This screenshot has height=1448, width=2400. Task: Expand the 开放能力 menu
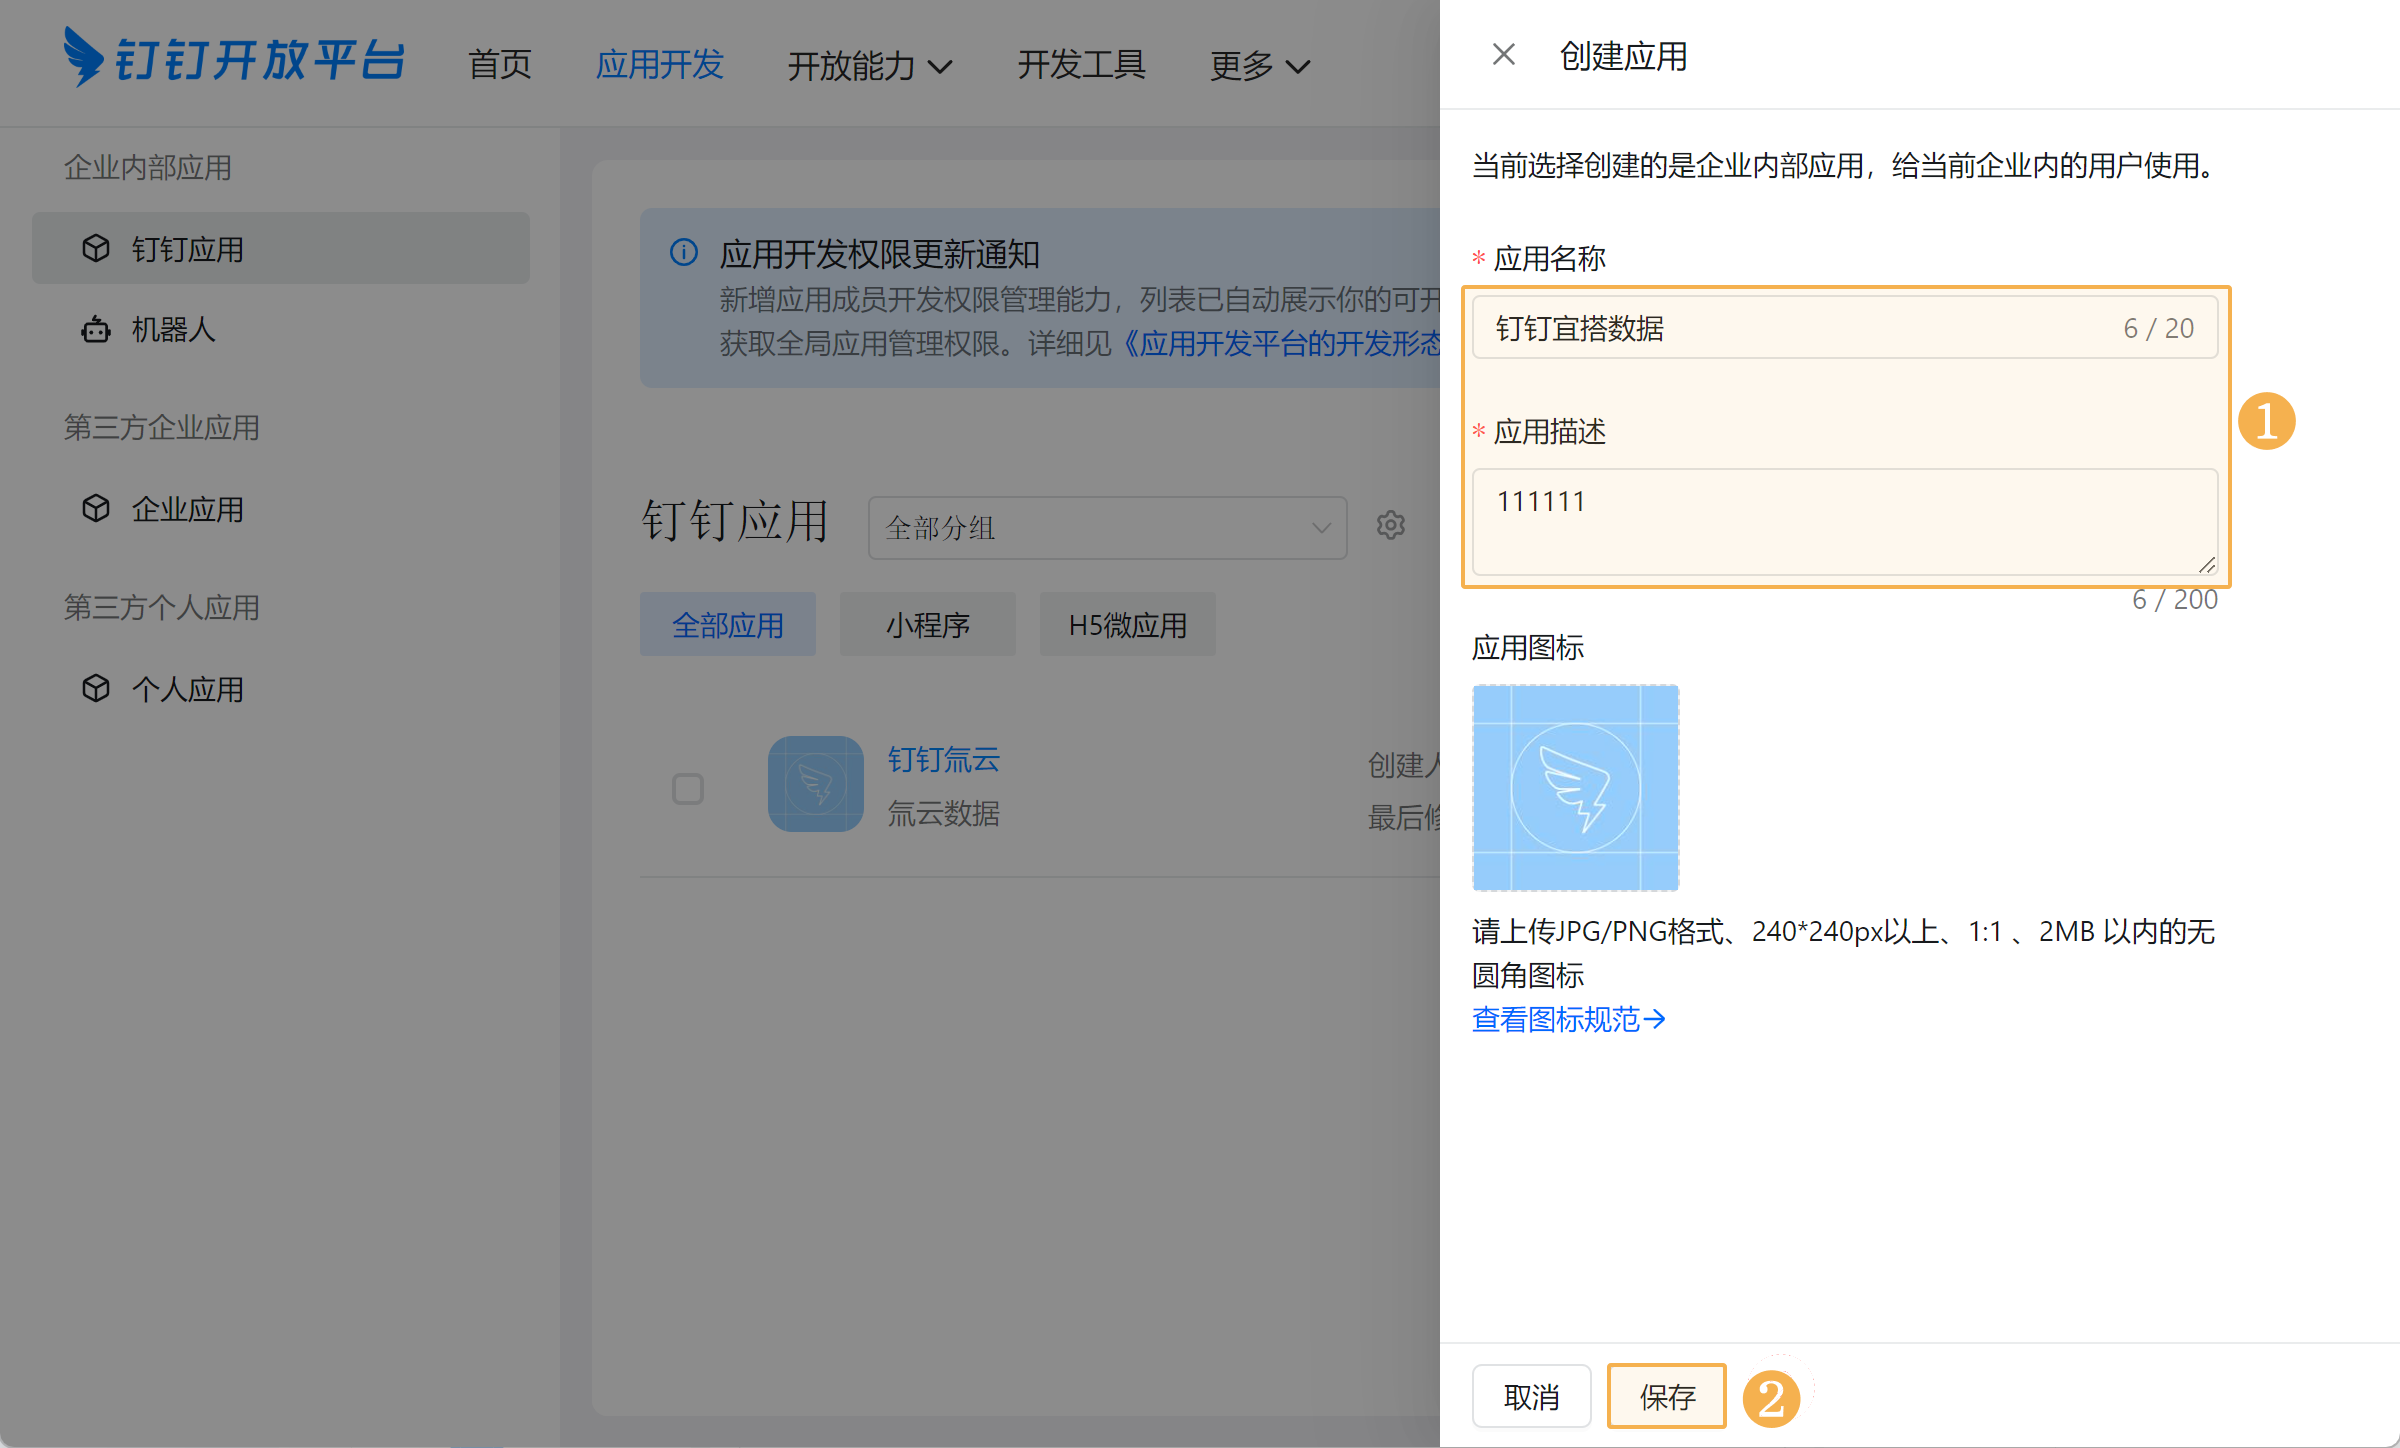pyautogui.click(x=869, y=66)
